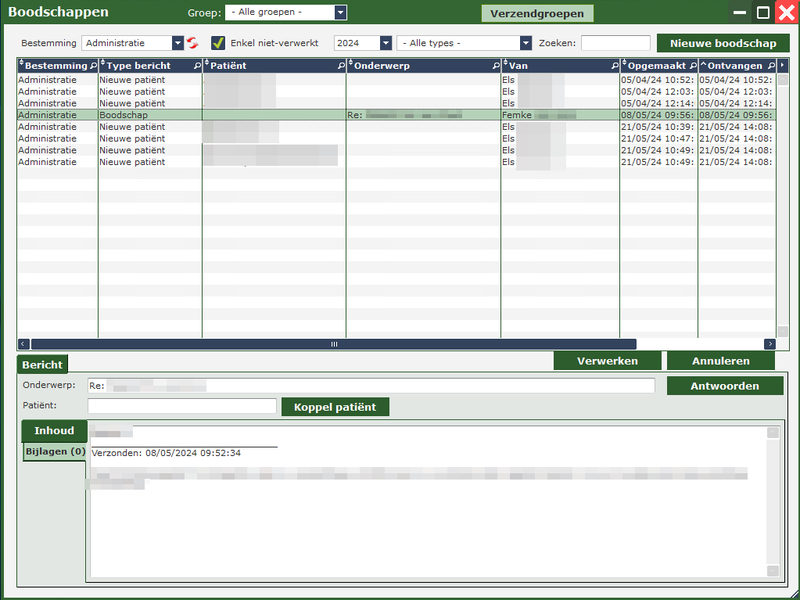Click search icon in Type bericht column header
The height and width of the screenshot is (600, 800).
click(x=197, y=65)
